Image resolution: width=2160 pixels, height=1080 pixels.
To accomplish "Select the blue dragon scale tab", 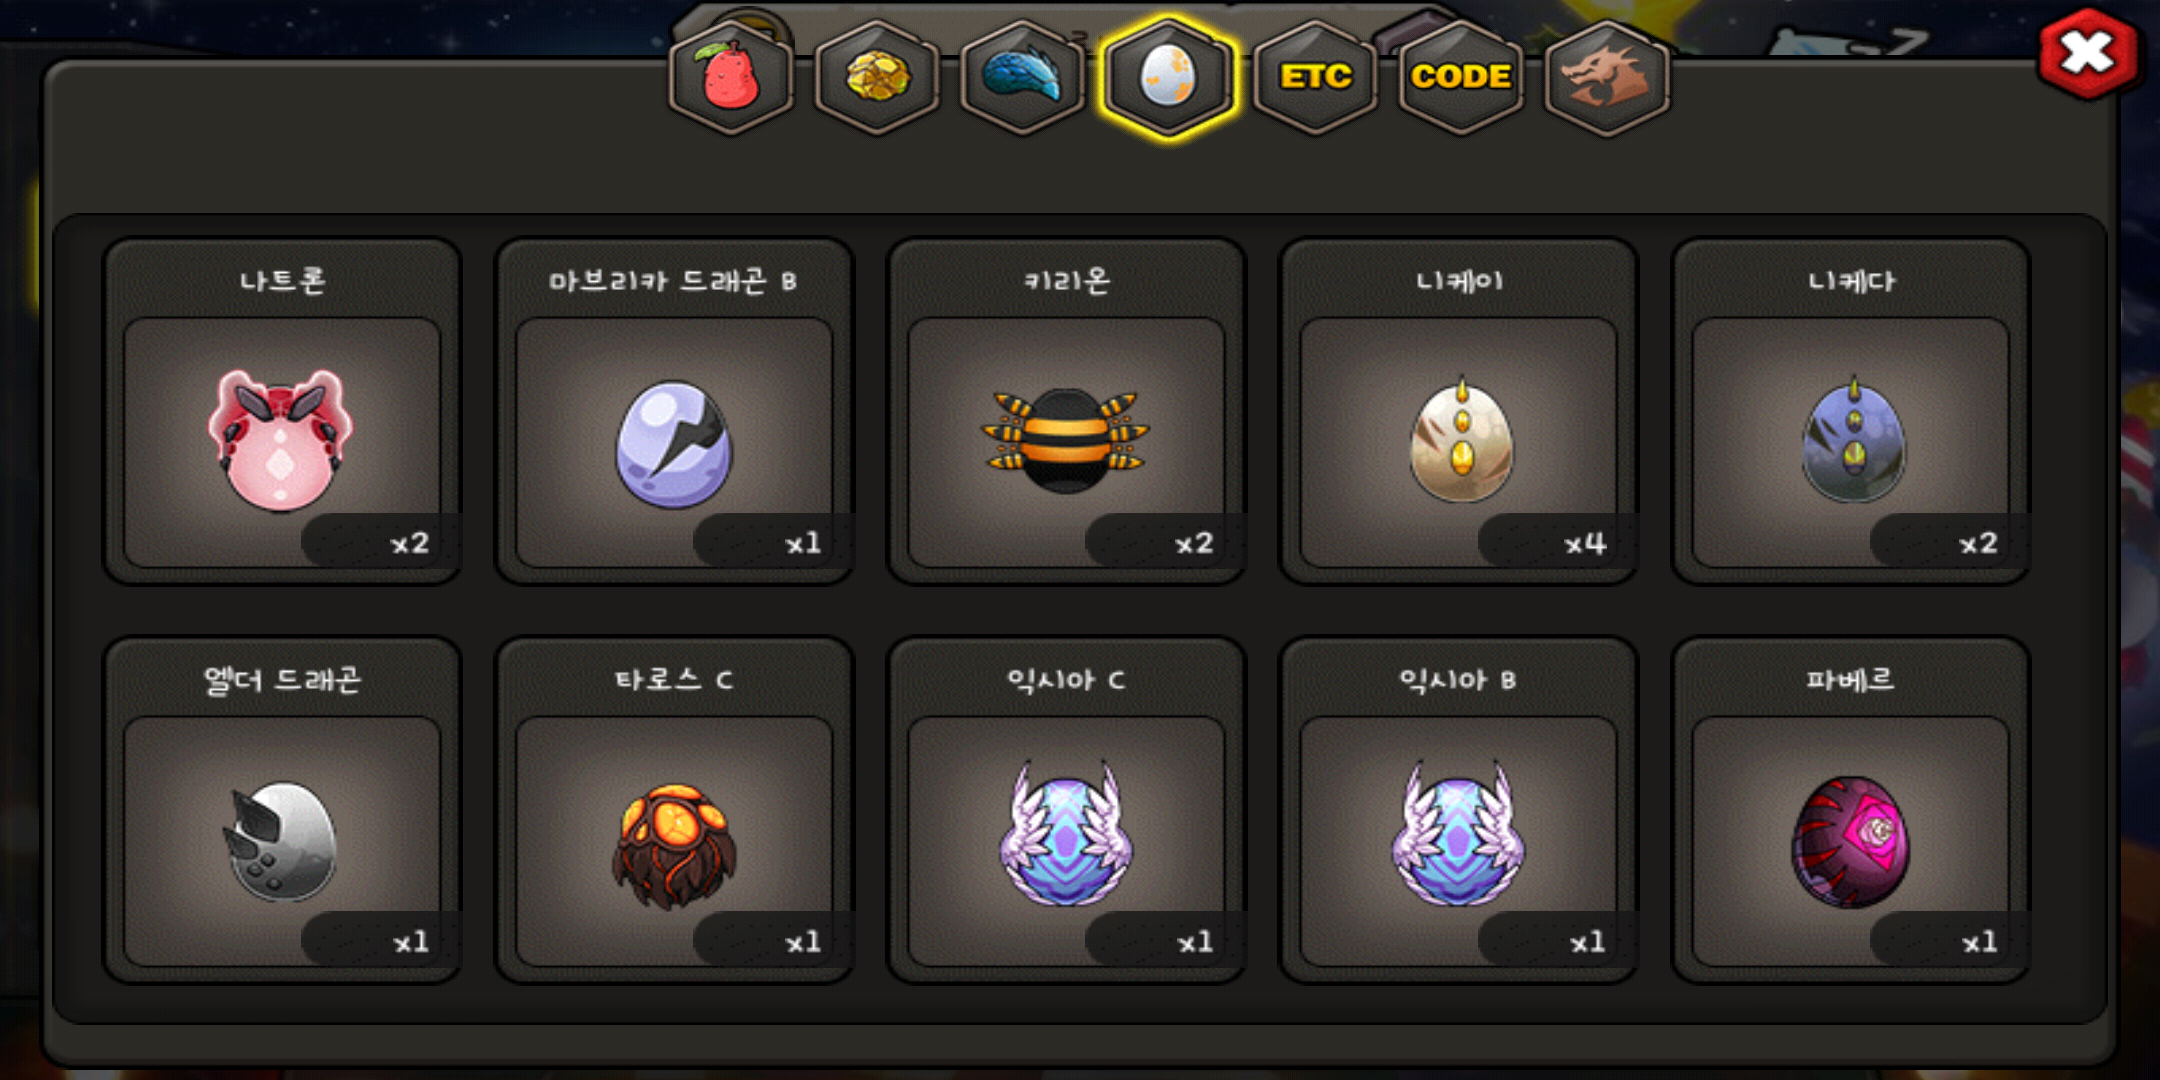I will [1022, 77].
